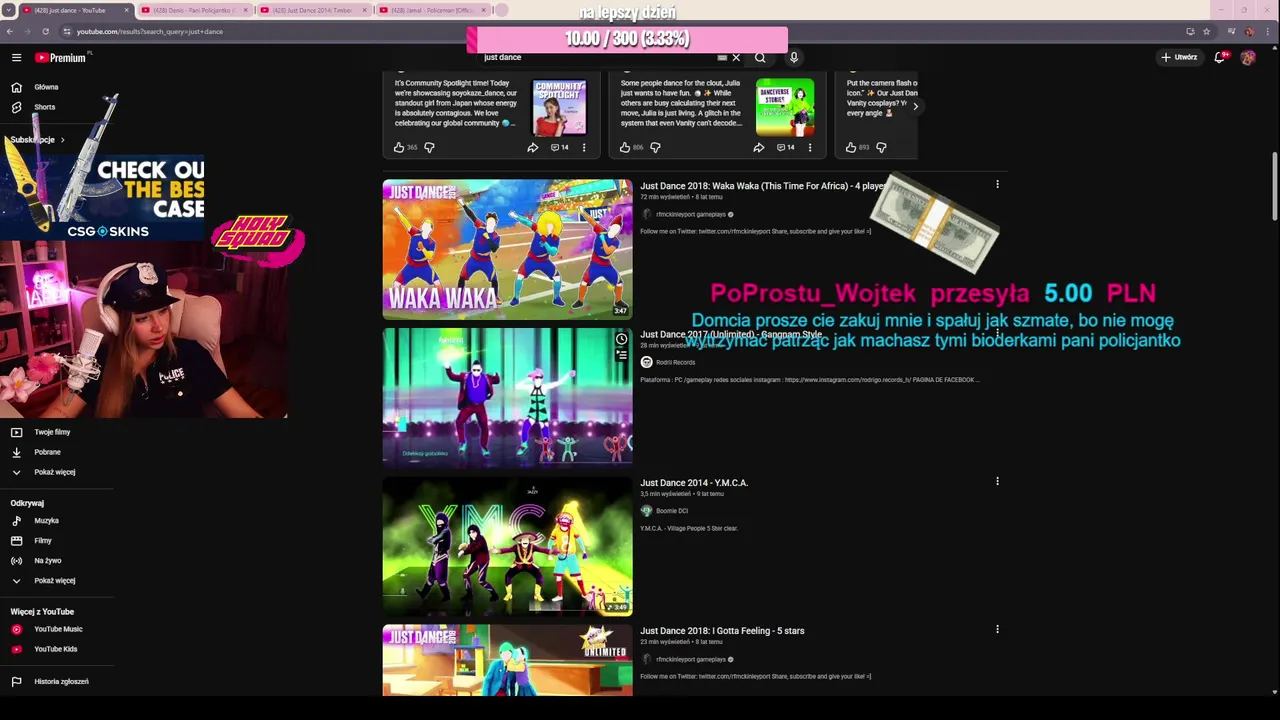This screenshot has height=720, width=1280.
Task: Go to YouTube Premium home logo
Action: point(62,58)
